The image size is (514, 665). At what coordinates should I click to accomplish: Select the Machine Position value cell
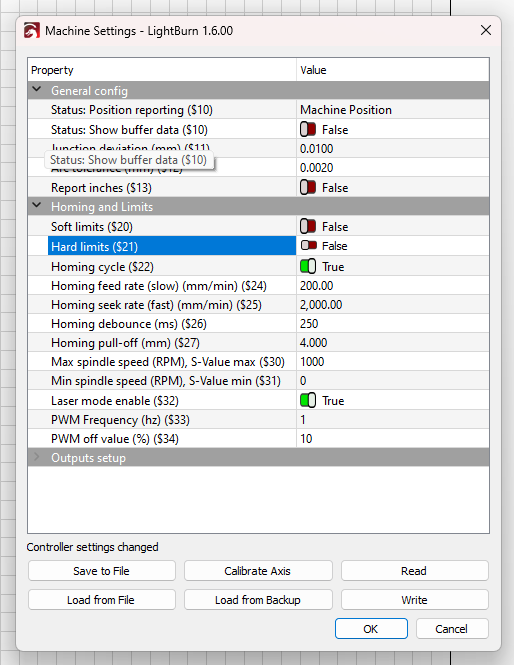[393, 110]
